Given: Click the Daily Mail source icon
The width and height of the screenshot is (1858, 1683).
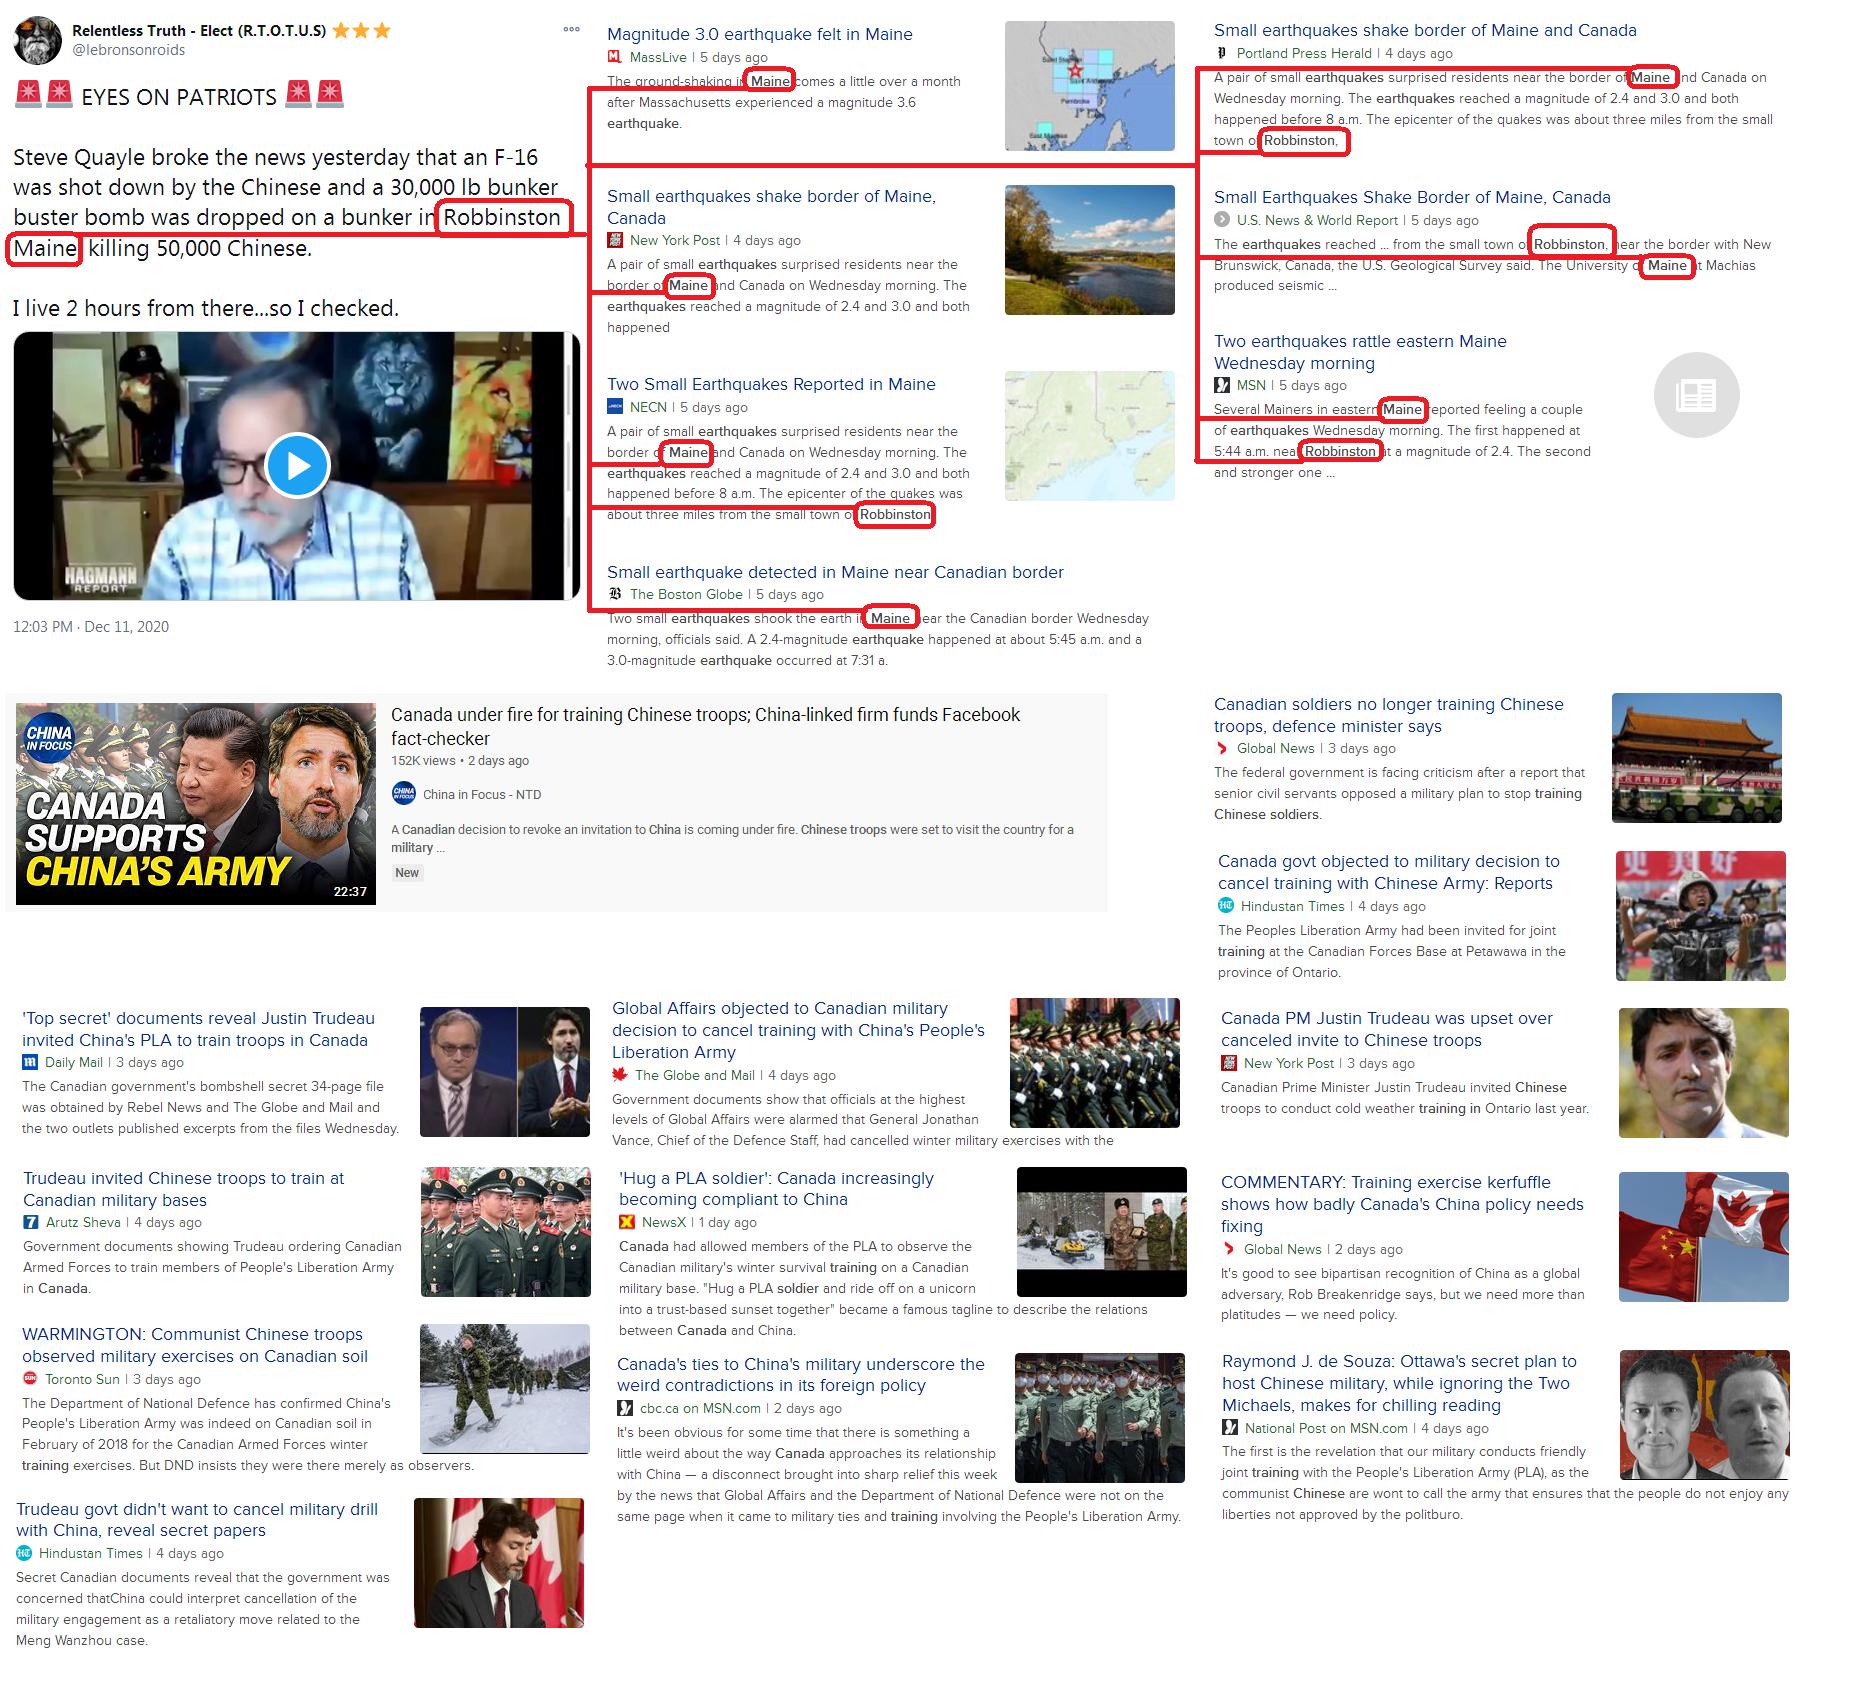Looking at the screenshot, I should [x=30, y=1062].
